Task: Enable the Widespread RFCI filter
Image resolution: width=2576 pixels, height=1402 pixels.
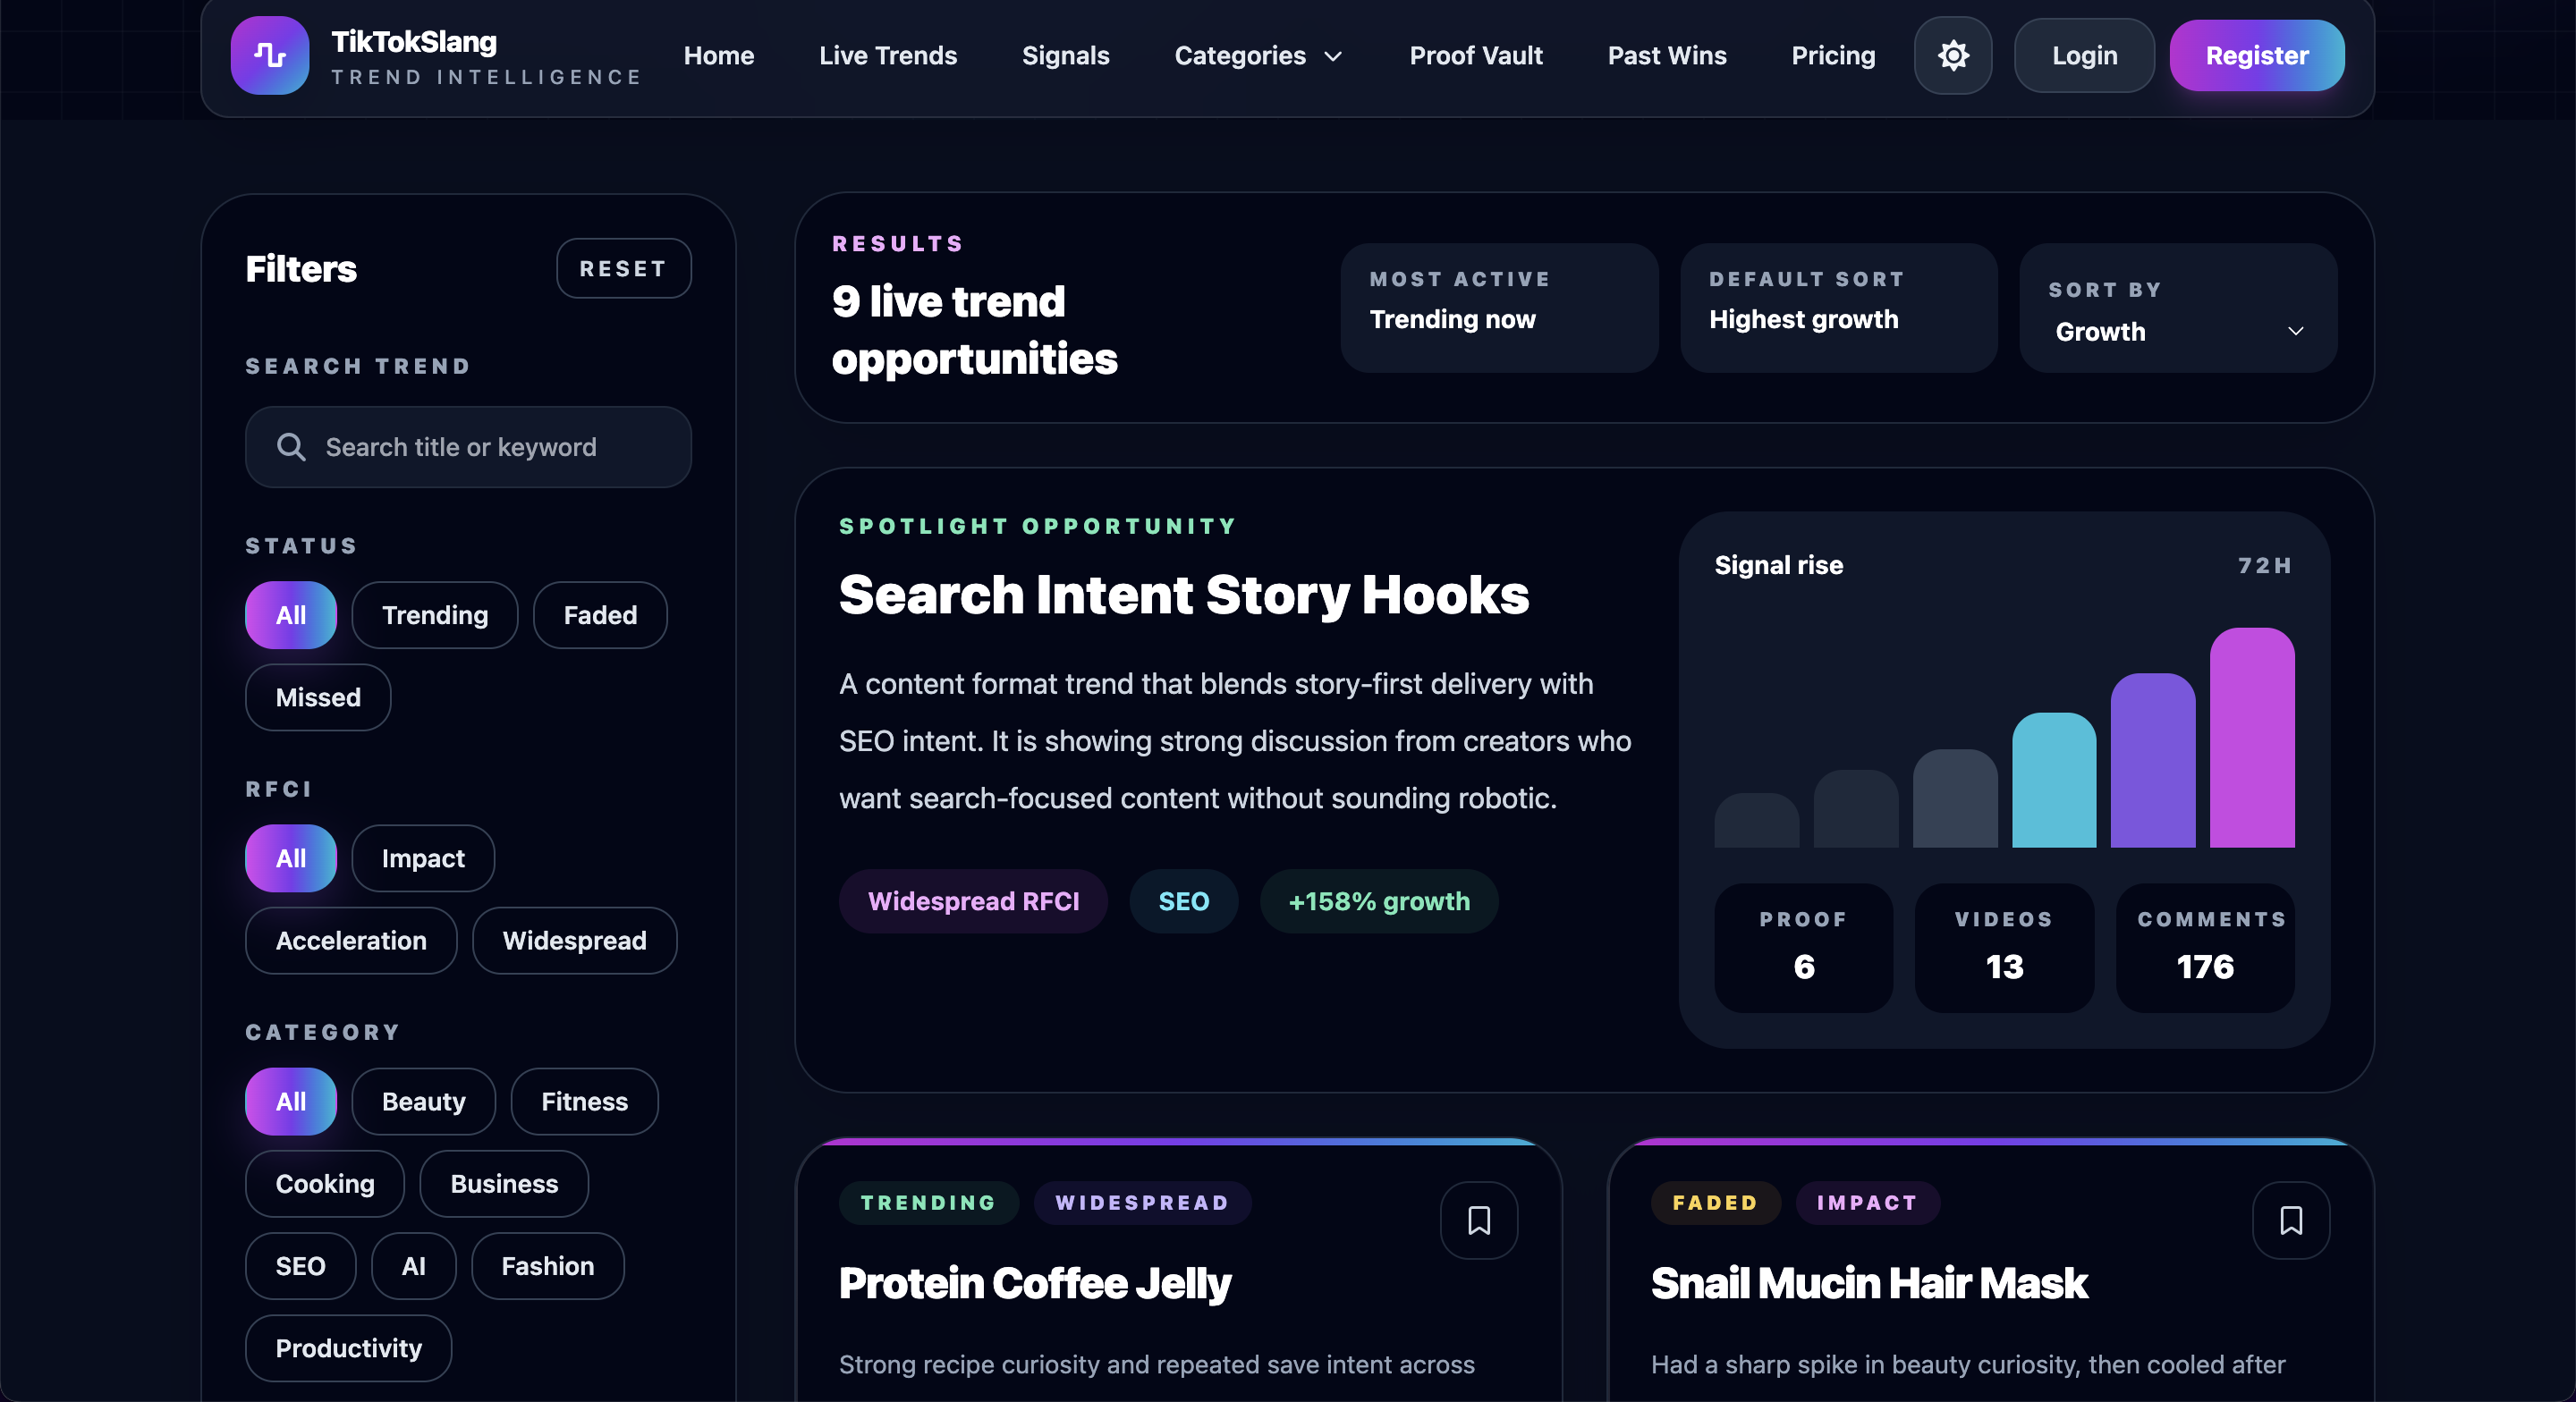Action: (574, 940)
